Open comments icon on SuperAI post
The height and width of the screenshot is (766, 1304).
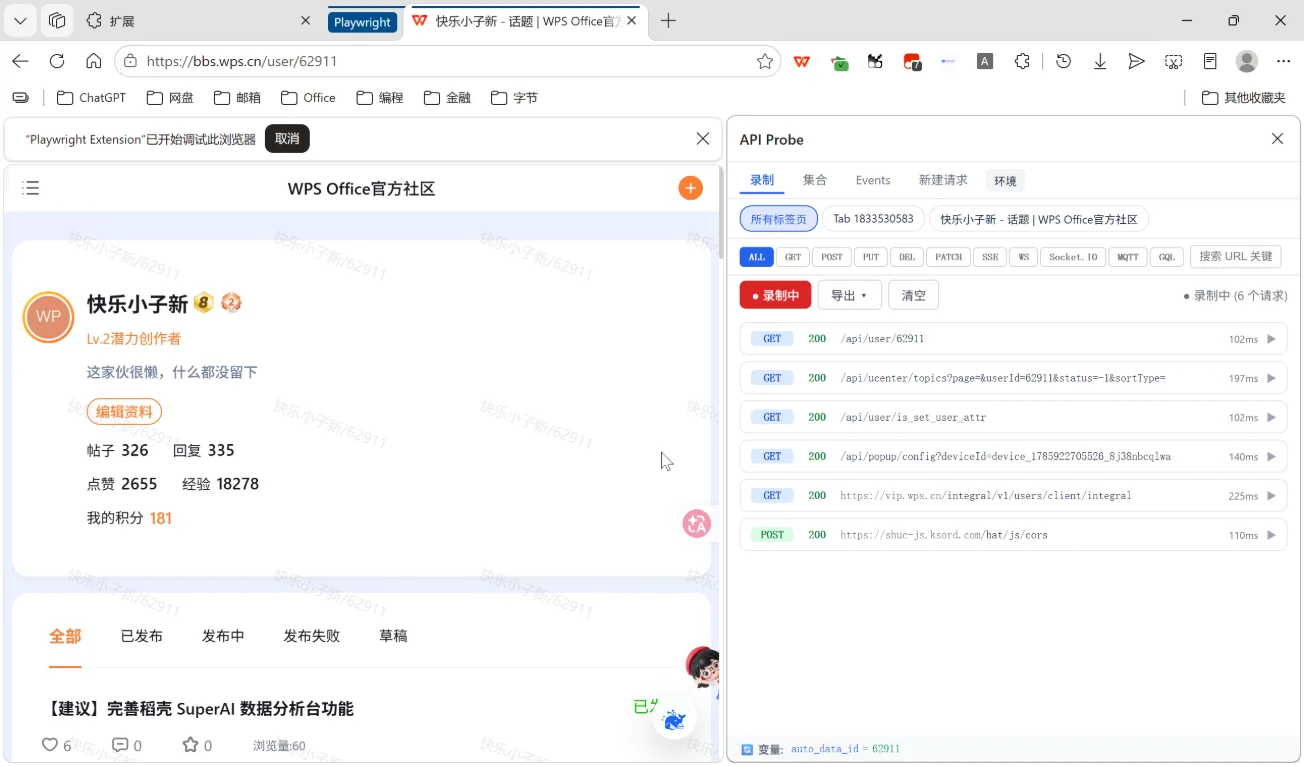120,745
